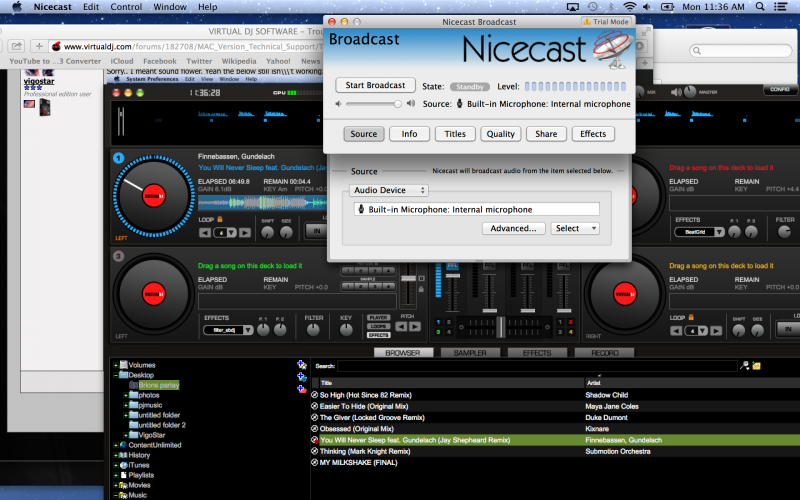Toggle the EFFECTS panel button on deck 3
Viewport: 800px width, 500px height.
378,335
